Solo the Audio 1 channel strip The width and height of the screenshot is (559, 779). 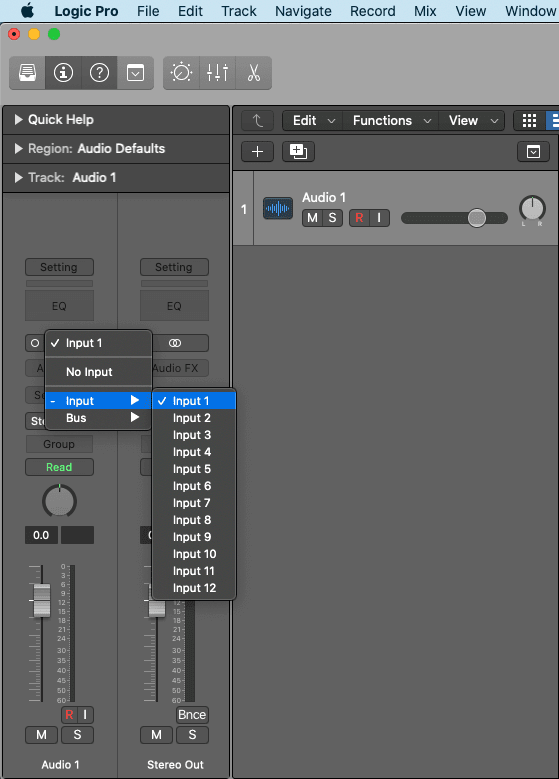78,735
